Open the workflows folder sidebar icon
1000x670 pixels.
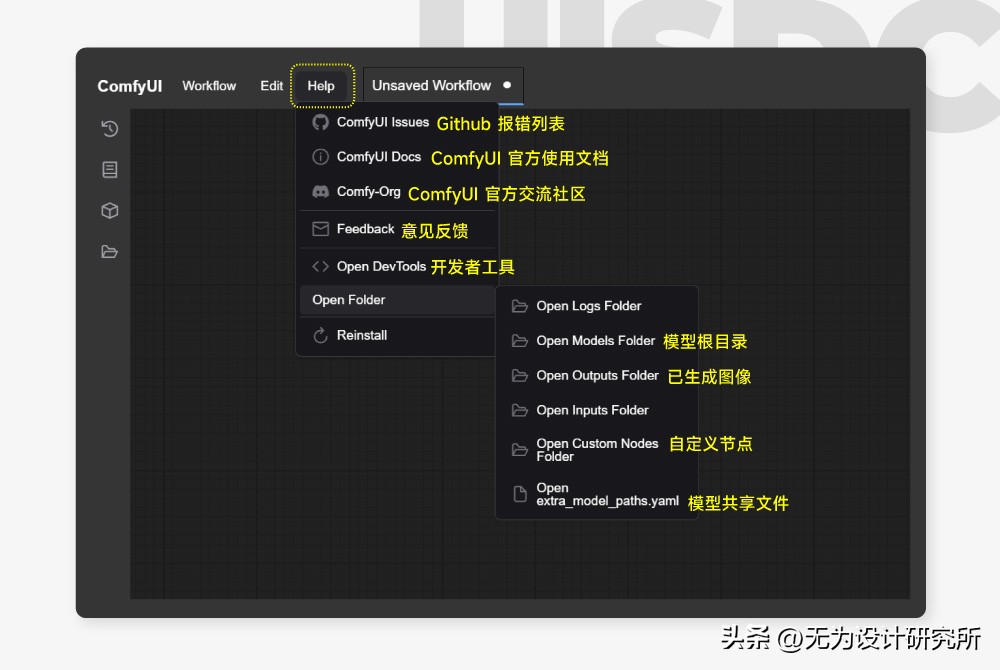[110, 252]
